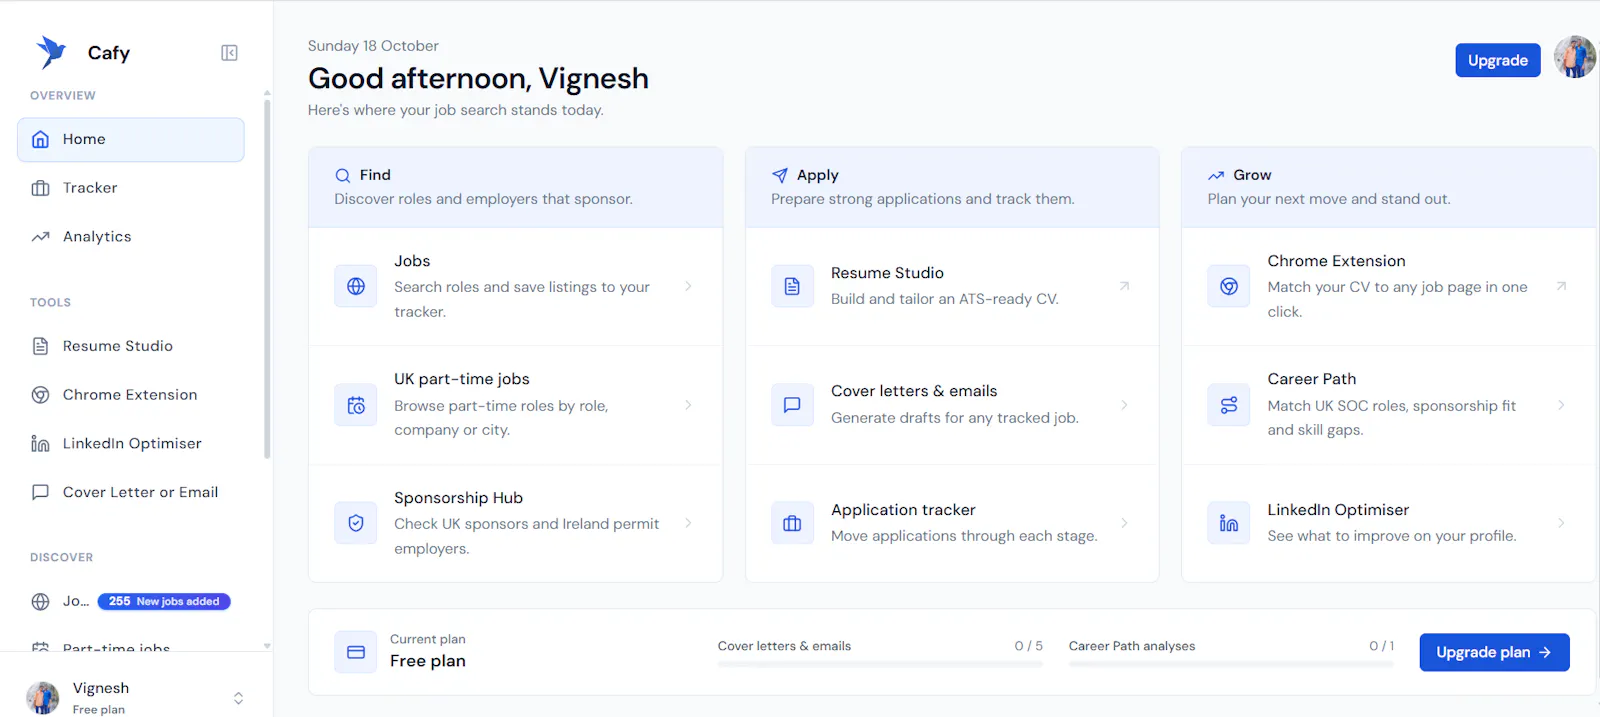Click the UK part-time jobs calendar icon
This screenshot has width=1600, height=717.
[x=356, y=405]
